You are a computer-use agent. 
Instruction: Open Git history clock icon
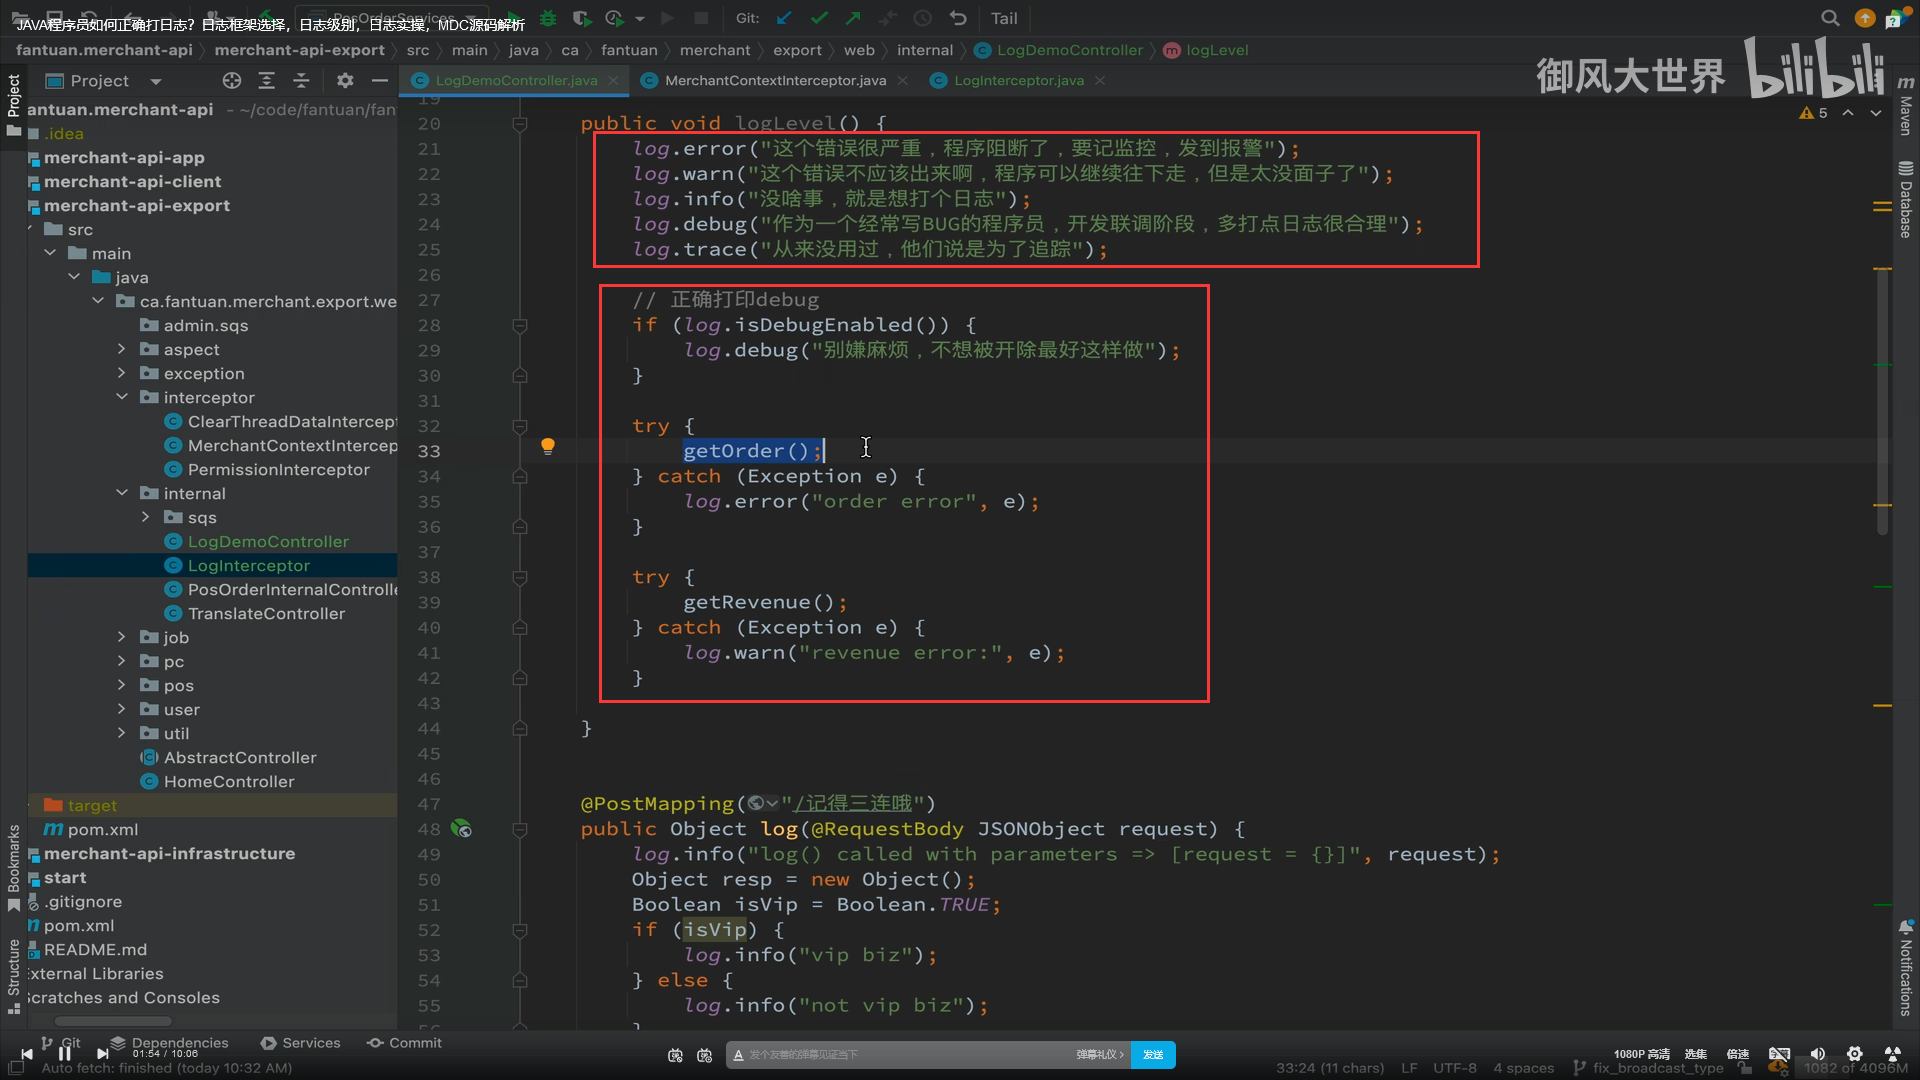pos(922,18)
